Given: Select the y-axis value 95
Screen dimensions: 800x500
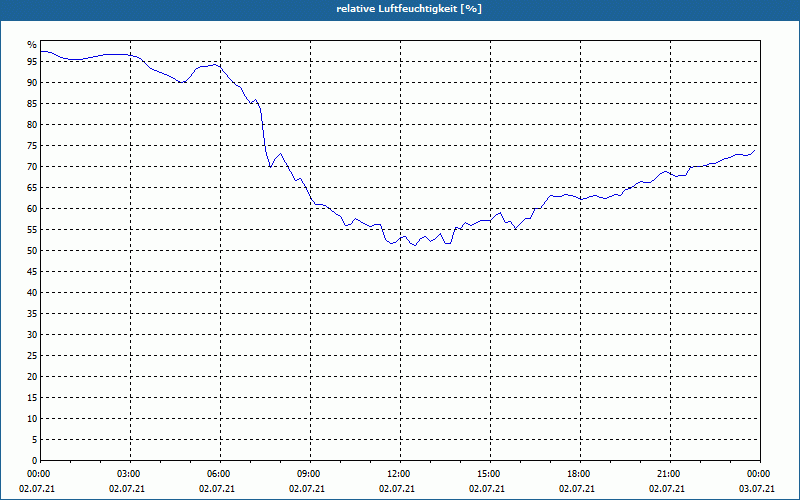Looking at the screenshot, I should pyautogui.click(x=32, y=62).
